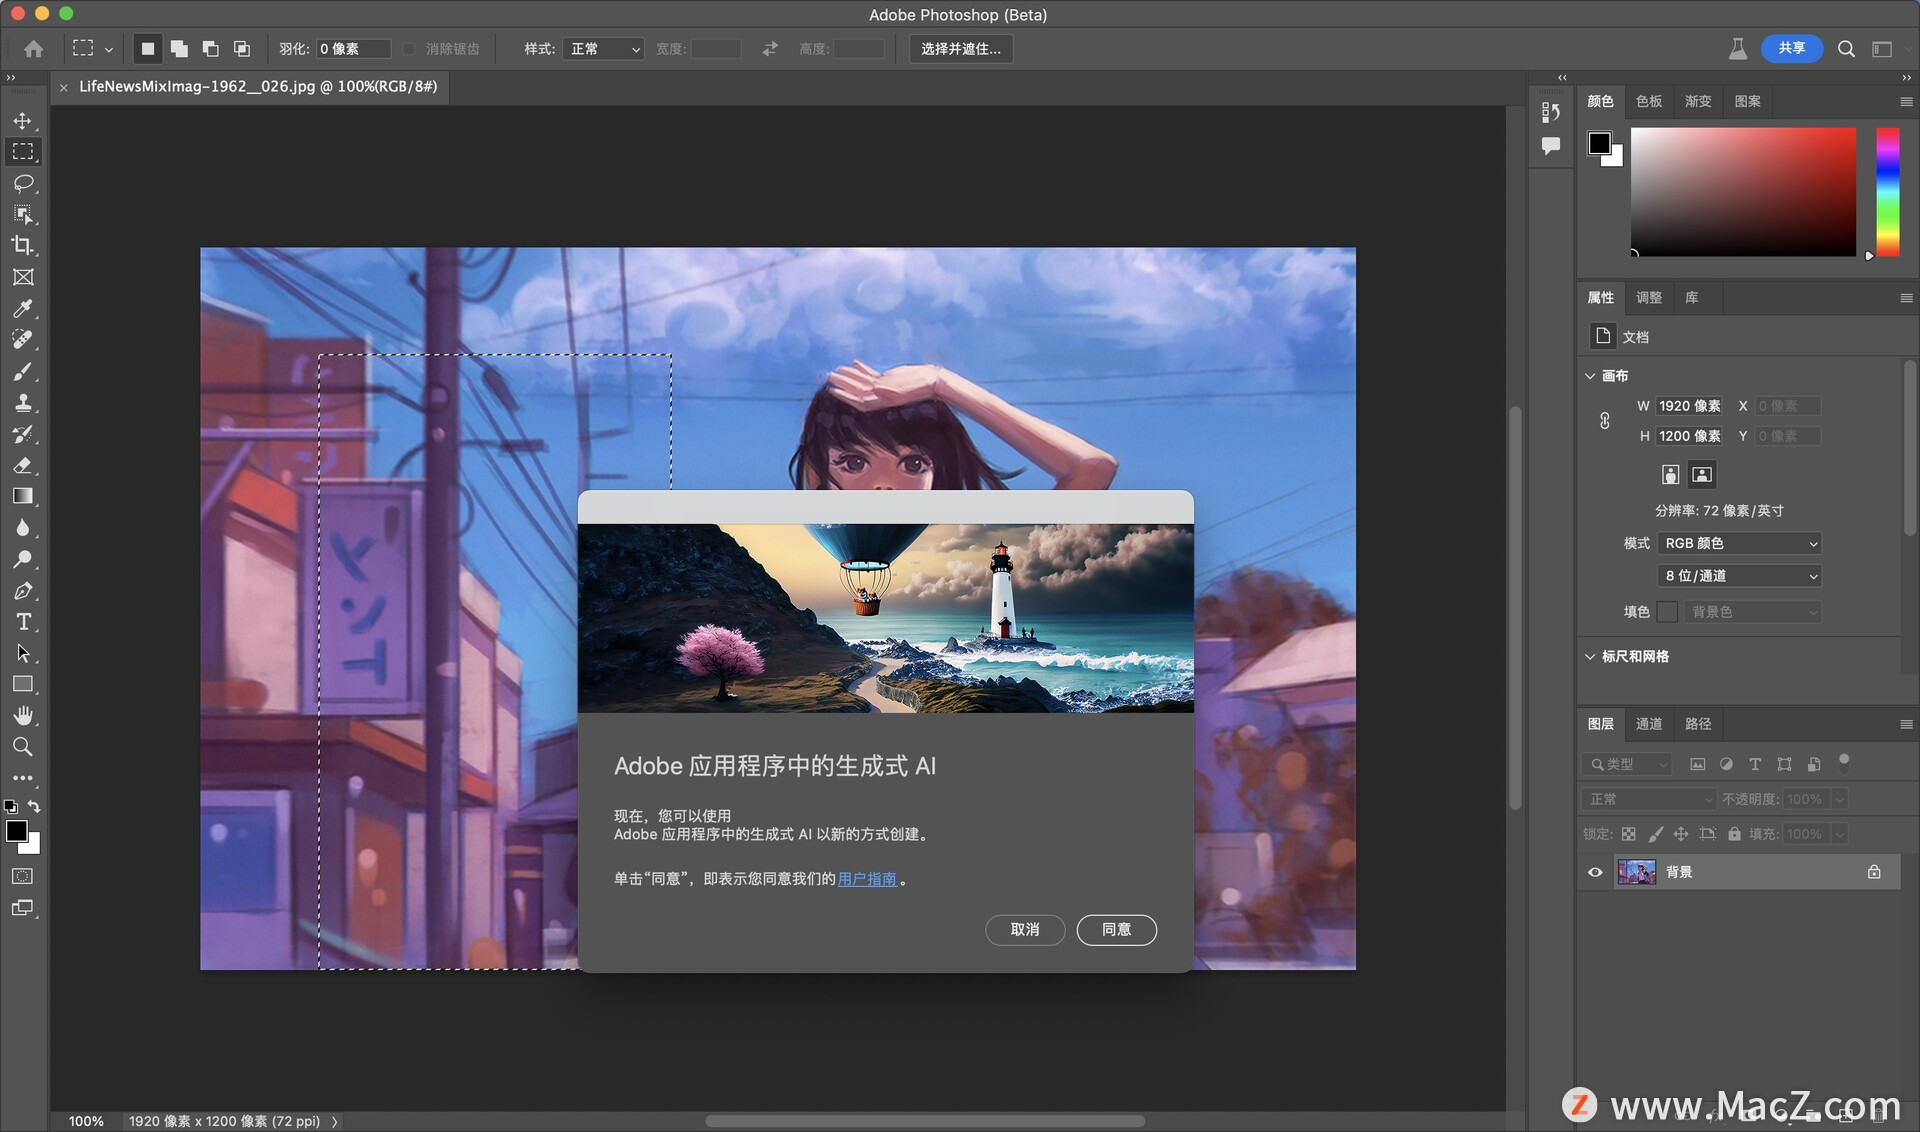Viewport: 1920px width, 1132px height.
Task: Open the 用户指南 link
Action: (x=868, y=879)
